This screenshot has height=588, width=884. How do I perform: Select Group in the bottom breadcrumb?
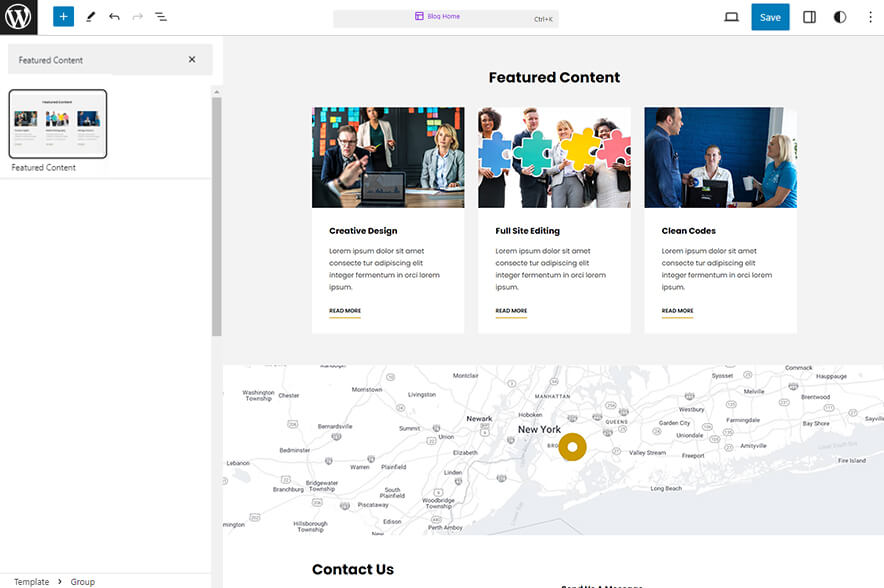coord(82,581)
